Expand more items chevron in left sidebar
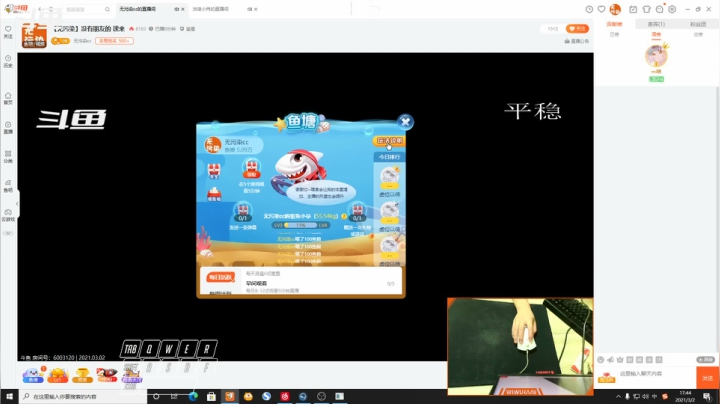 (8, 233)
